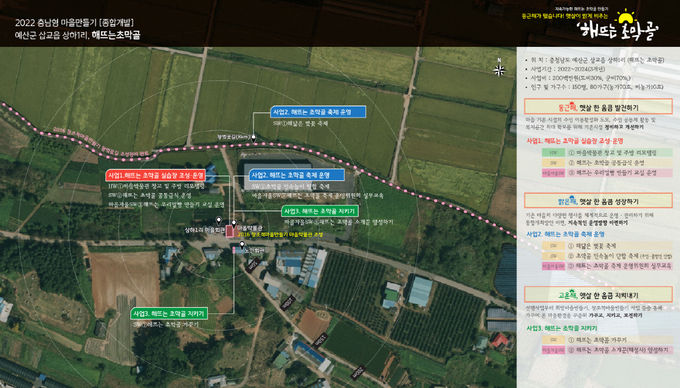Screen dimensions: 680x388
Task: Click the red 마을박물관 building marker
Action: pos(229,231)
